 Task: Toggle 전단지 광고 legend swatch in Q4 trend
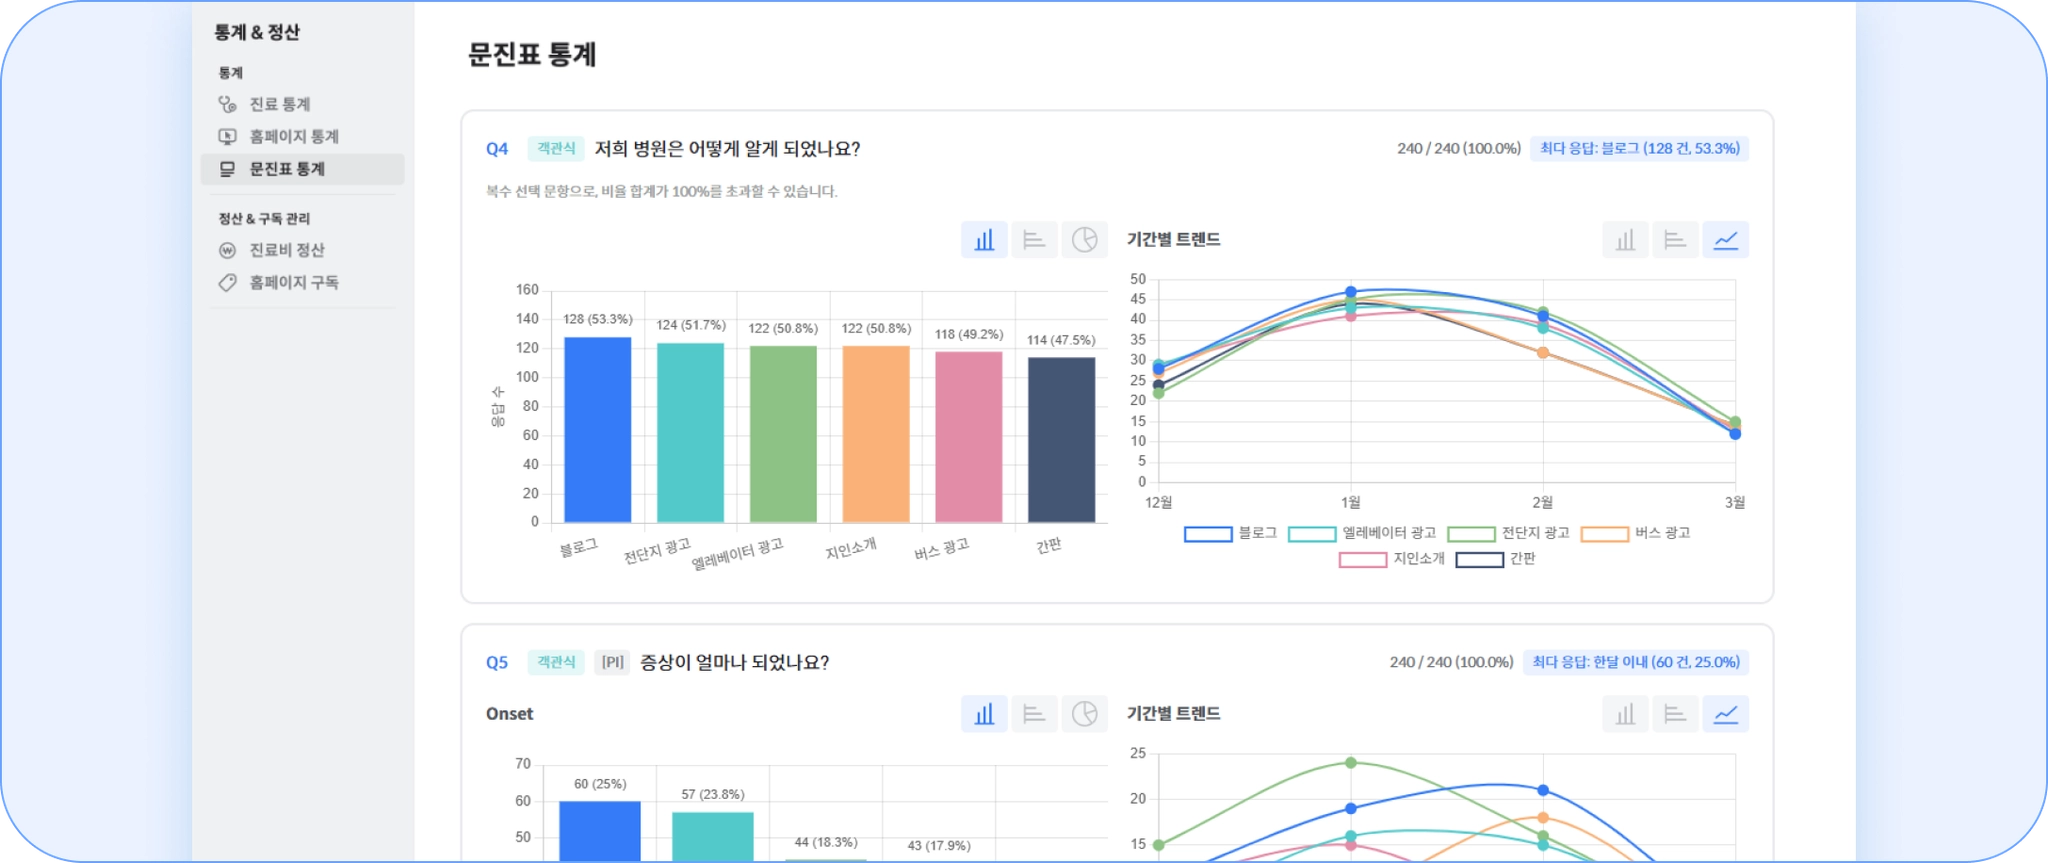pyautogui.click(x=1471, y=534)
